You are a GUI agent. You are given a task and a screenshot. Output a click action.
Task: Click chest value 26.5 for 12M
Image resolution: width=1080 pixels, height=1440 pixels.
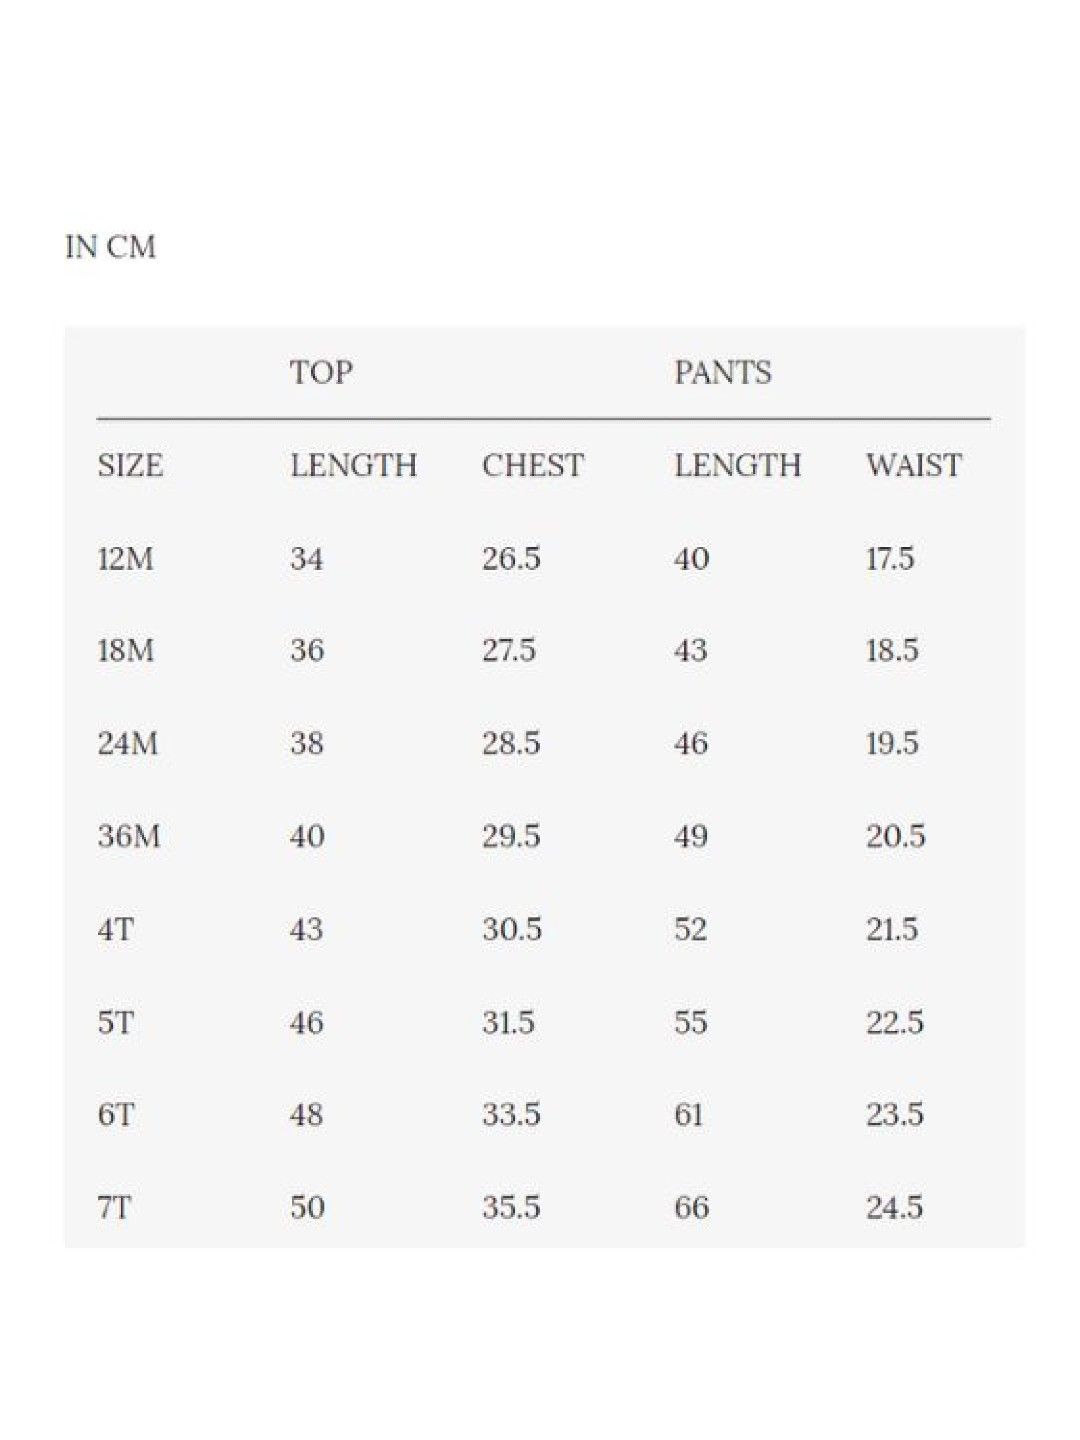tap(511, 558)
